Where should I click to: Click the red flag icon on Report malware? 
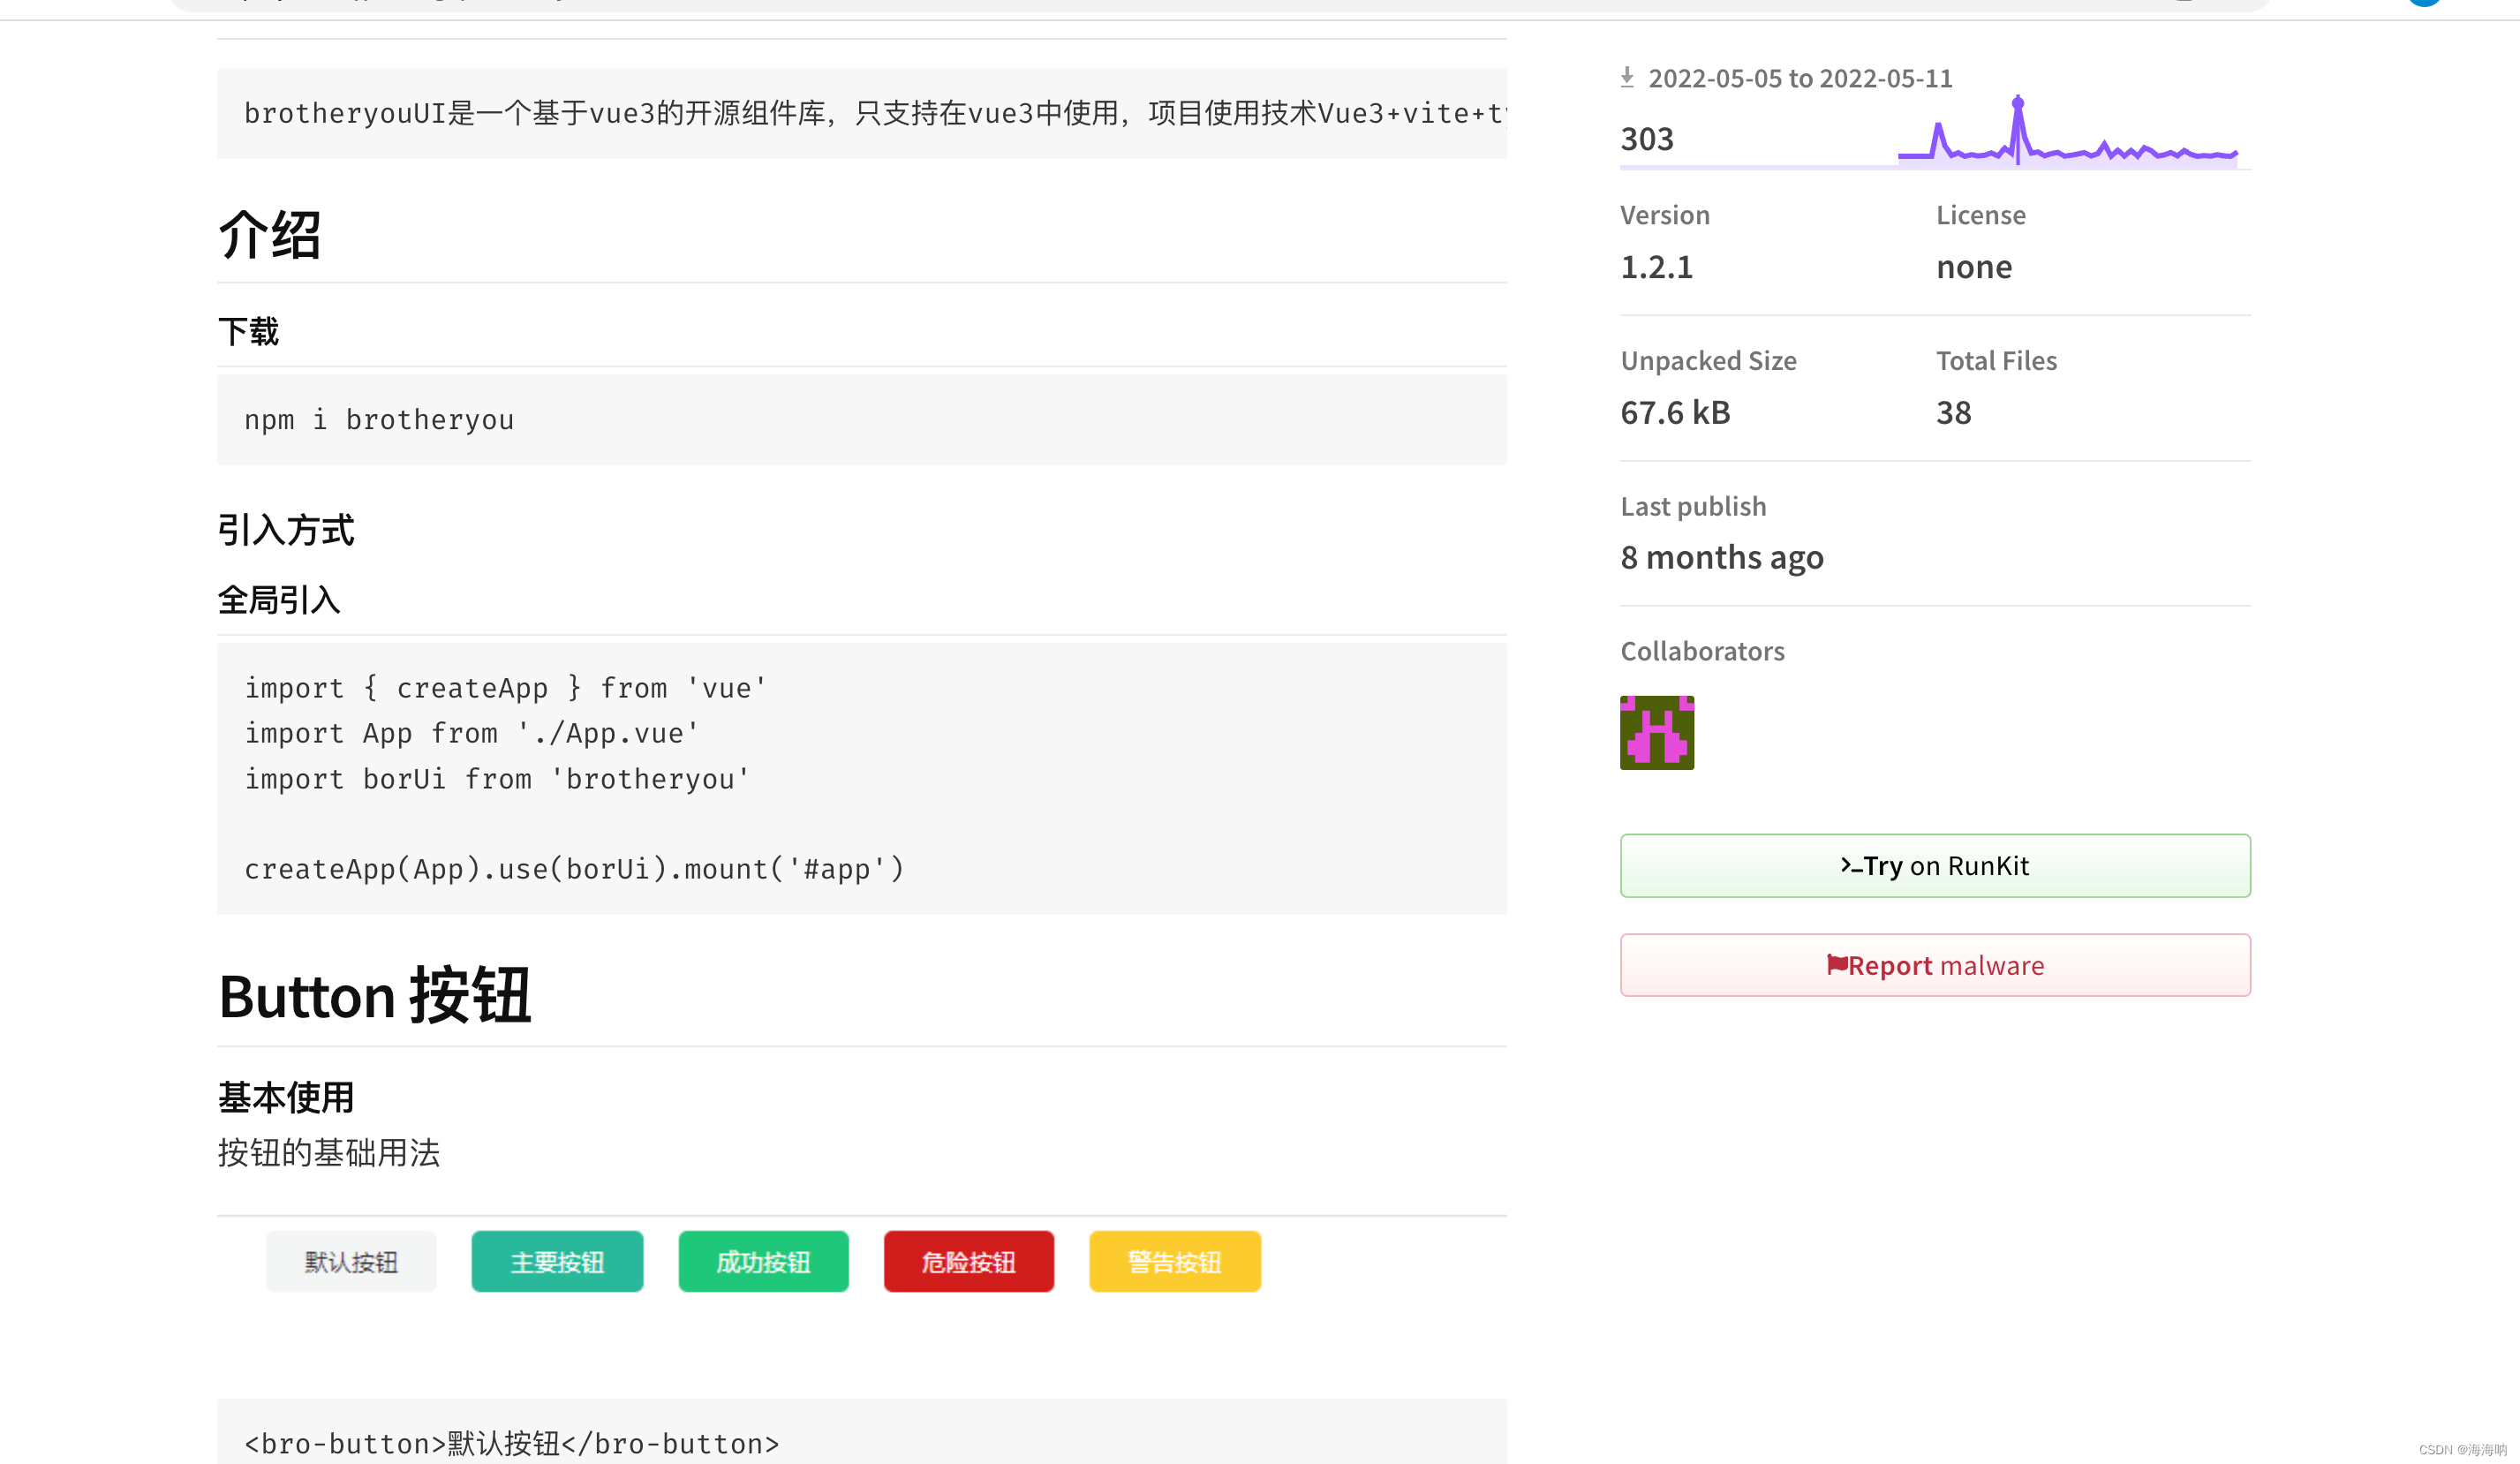coord(1836,964)
